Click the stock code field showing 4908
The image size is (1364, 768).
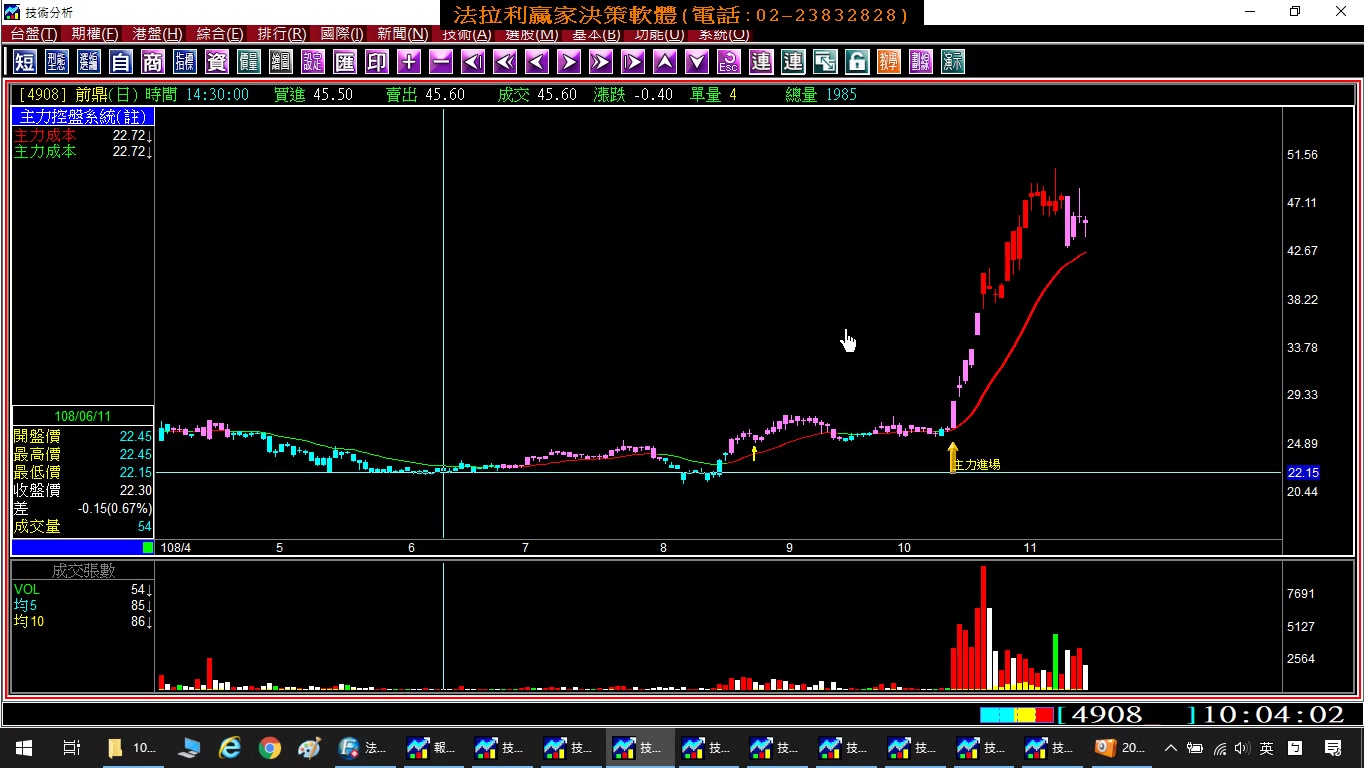pyautogui.click(x=1126, y=715)
